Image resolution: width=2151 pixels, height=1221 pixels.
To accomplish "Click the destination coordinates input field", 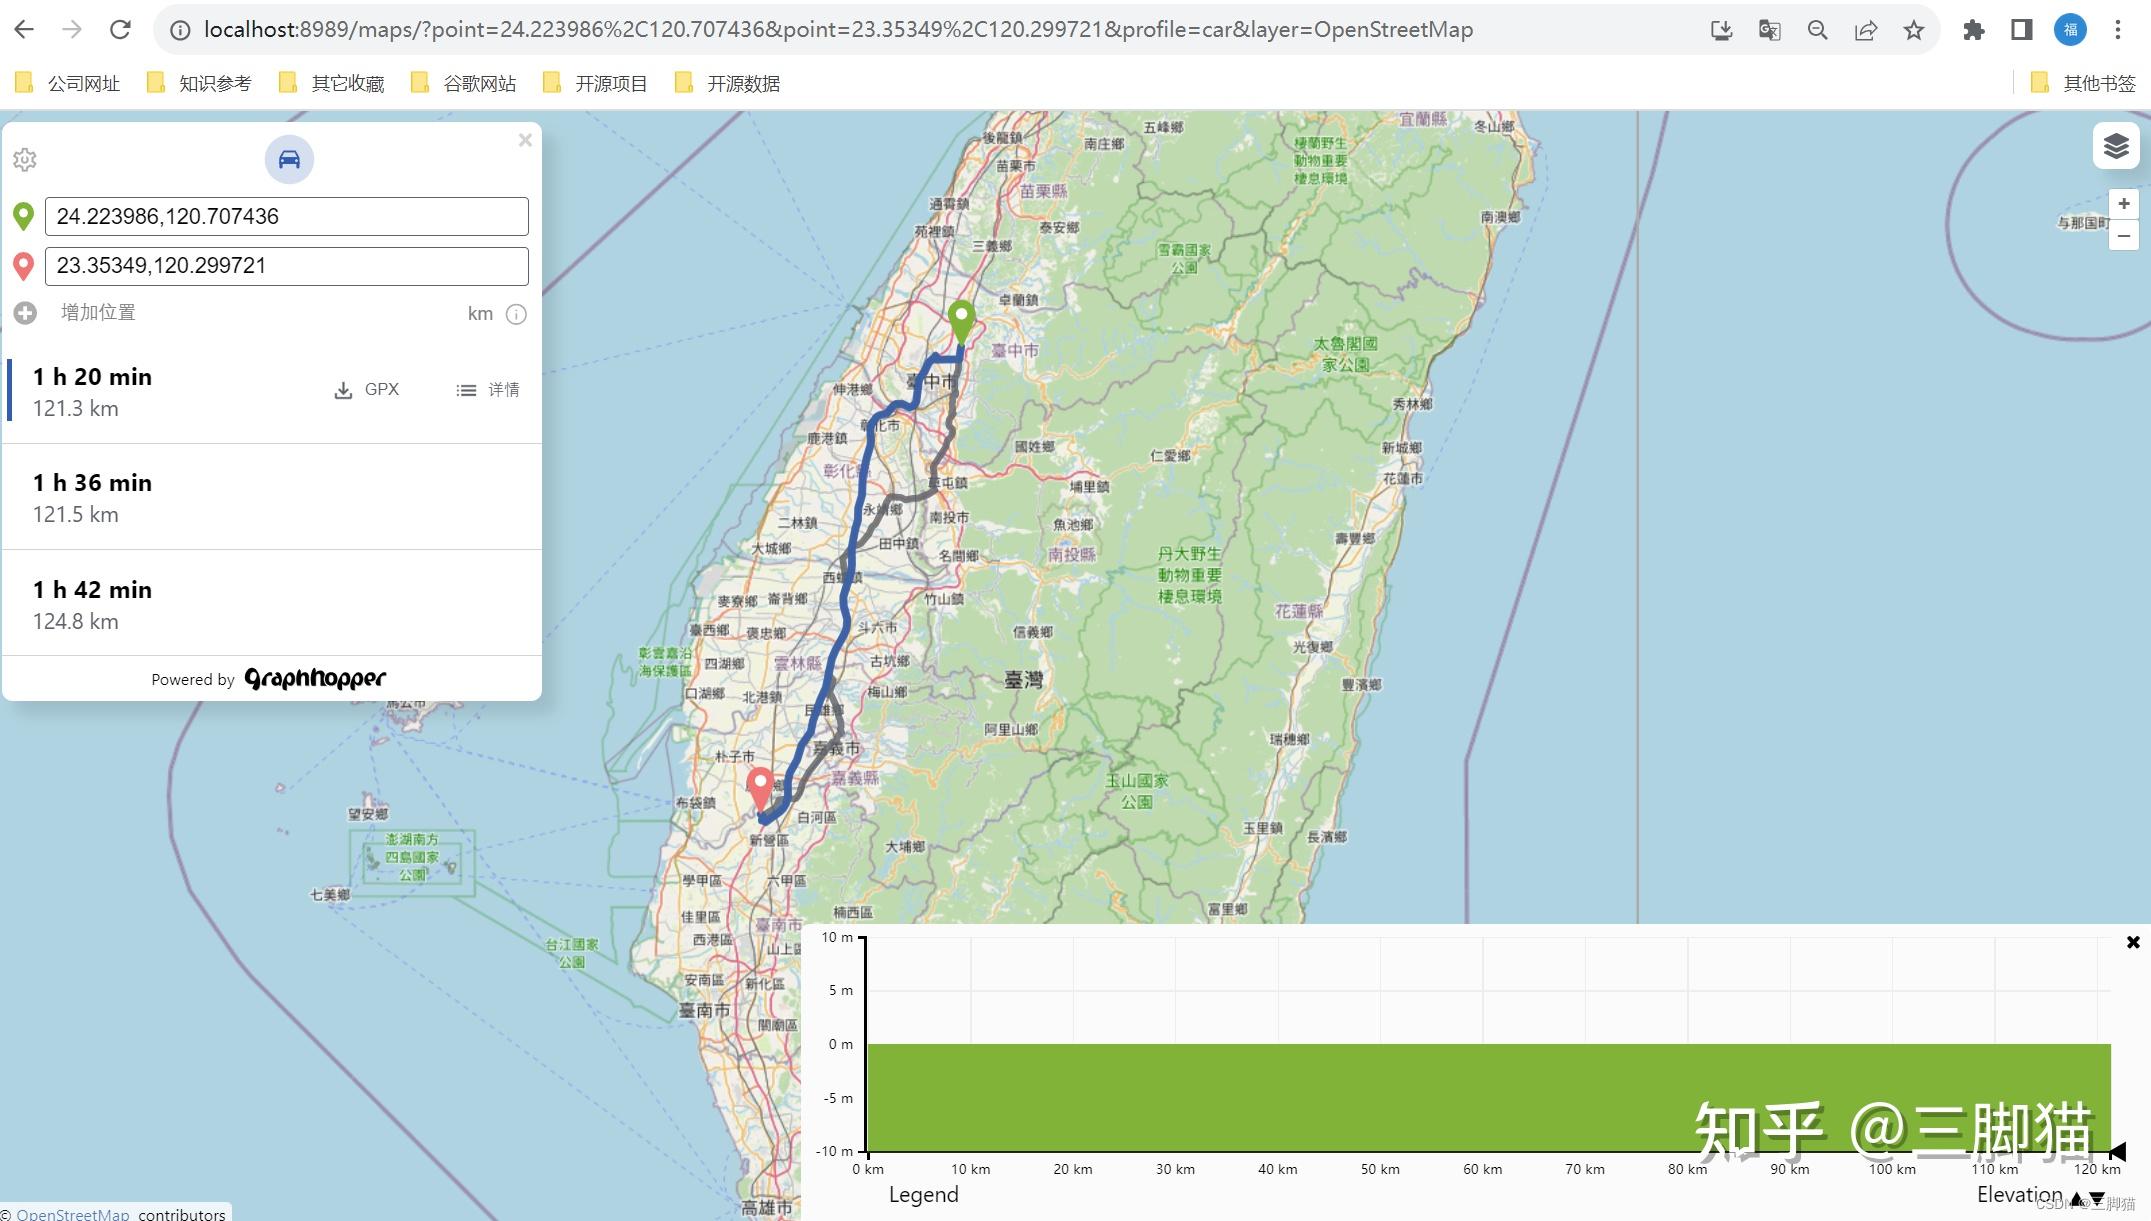I will pos(286,265).
